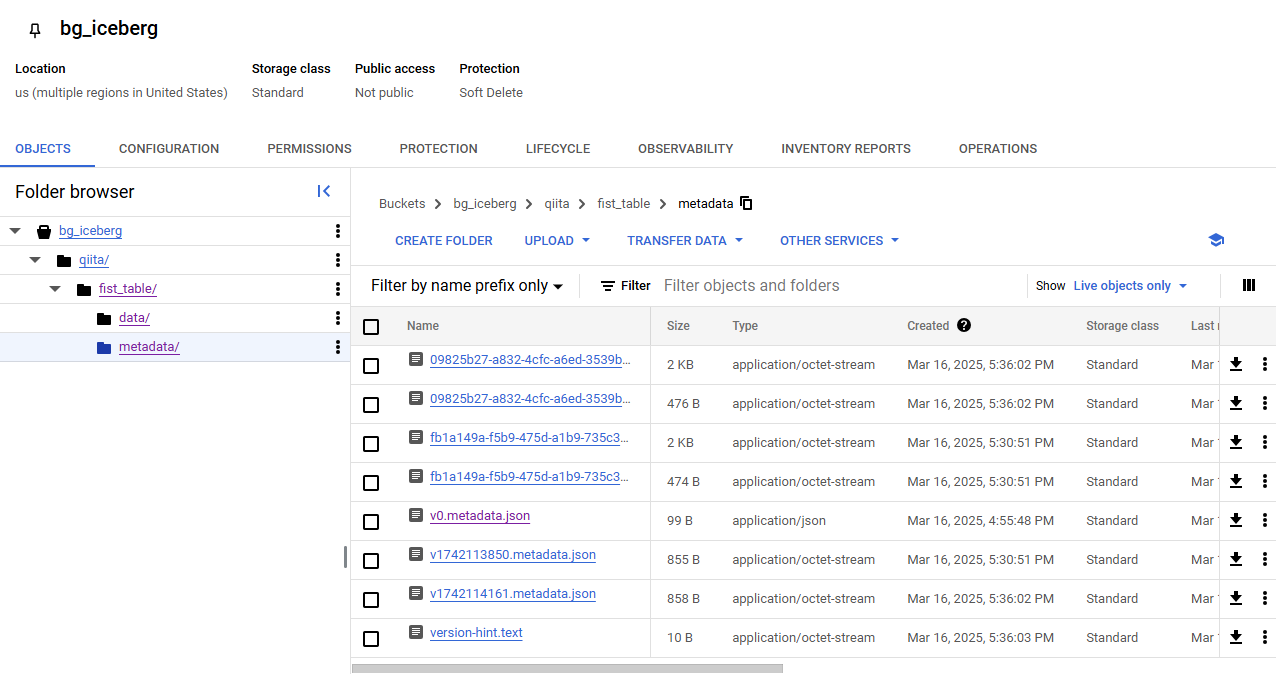
Task: Open the TRANSFER DATA dropdown
Action: (685, 240)
